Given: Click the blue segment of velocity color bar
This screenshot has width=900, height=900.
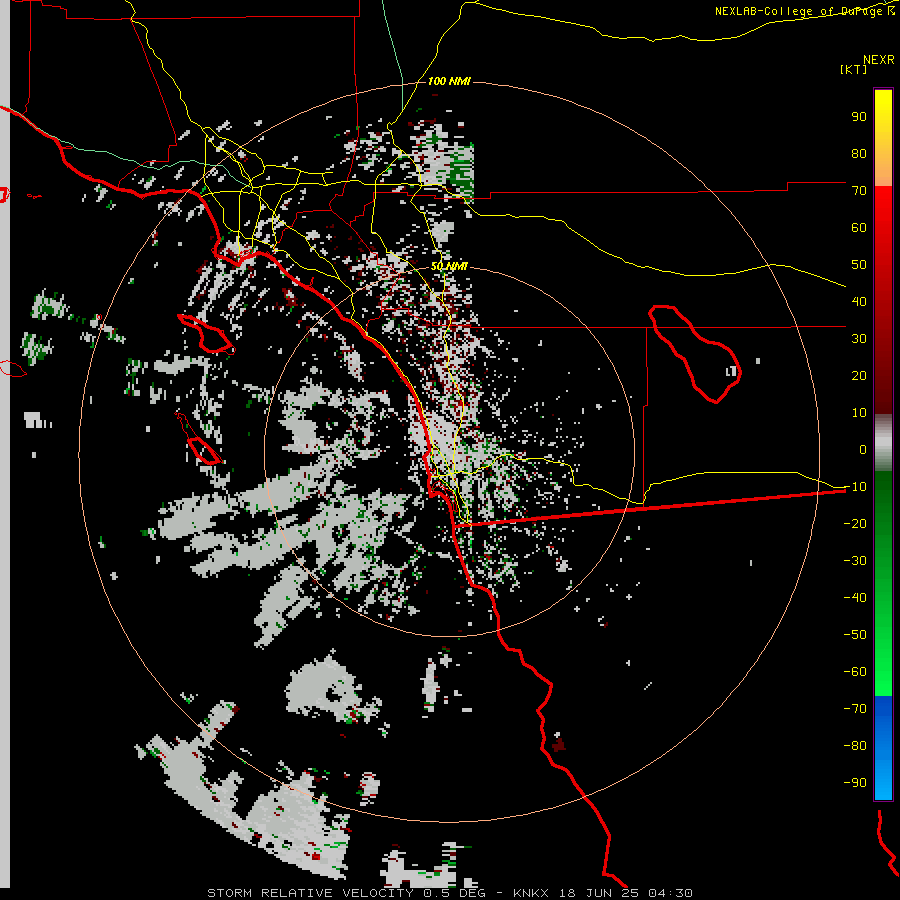Looking at the screenshot, I should click(x=883, y=746).
